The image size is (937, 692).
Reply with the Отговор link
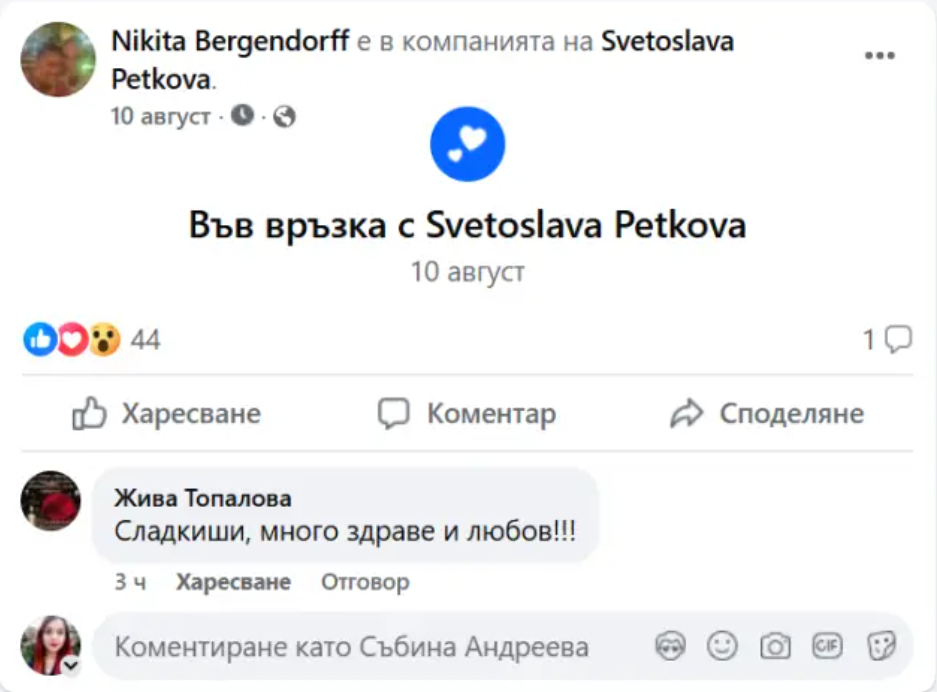pyautogui.click(x=368, y=581)
